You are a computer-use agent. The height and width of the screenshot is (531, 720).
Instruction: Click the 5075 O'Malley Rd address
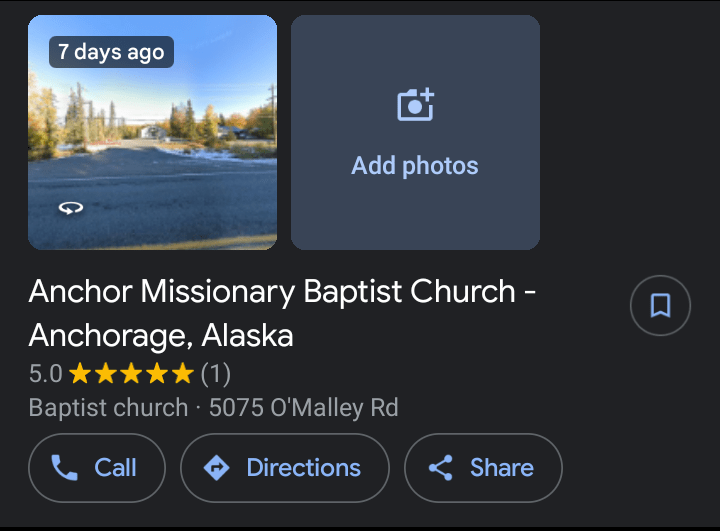(303, 408)
